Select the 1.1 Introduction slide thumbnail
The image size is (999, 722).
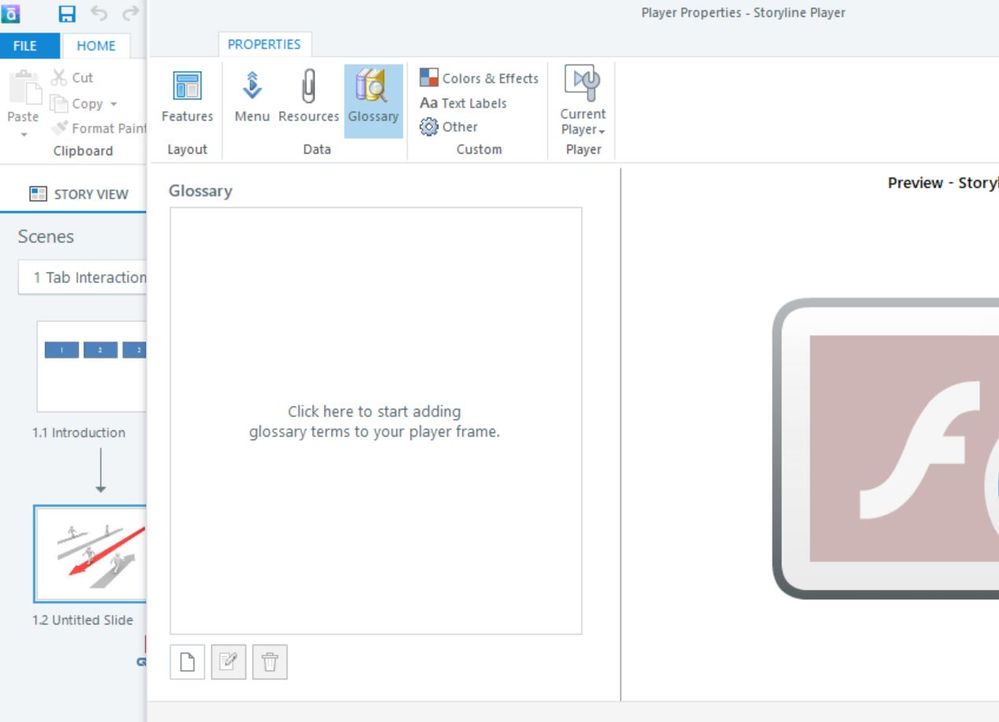point(92,366)
